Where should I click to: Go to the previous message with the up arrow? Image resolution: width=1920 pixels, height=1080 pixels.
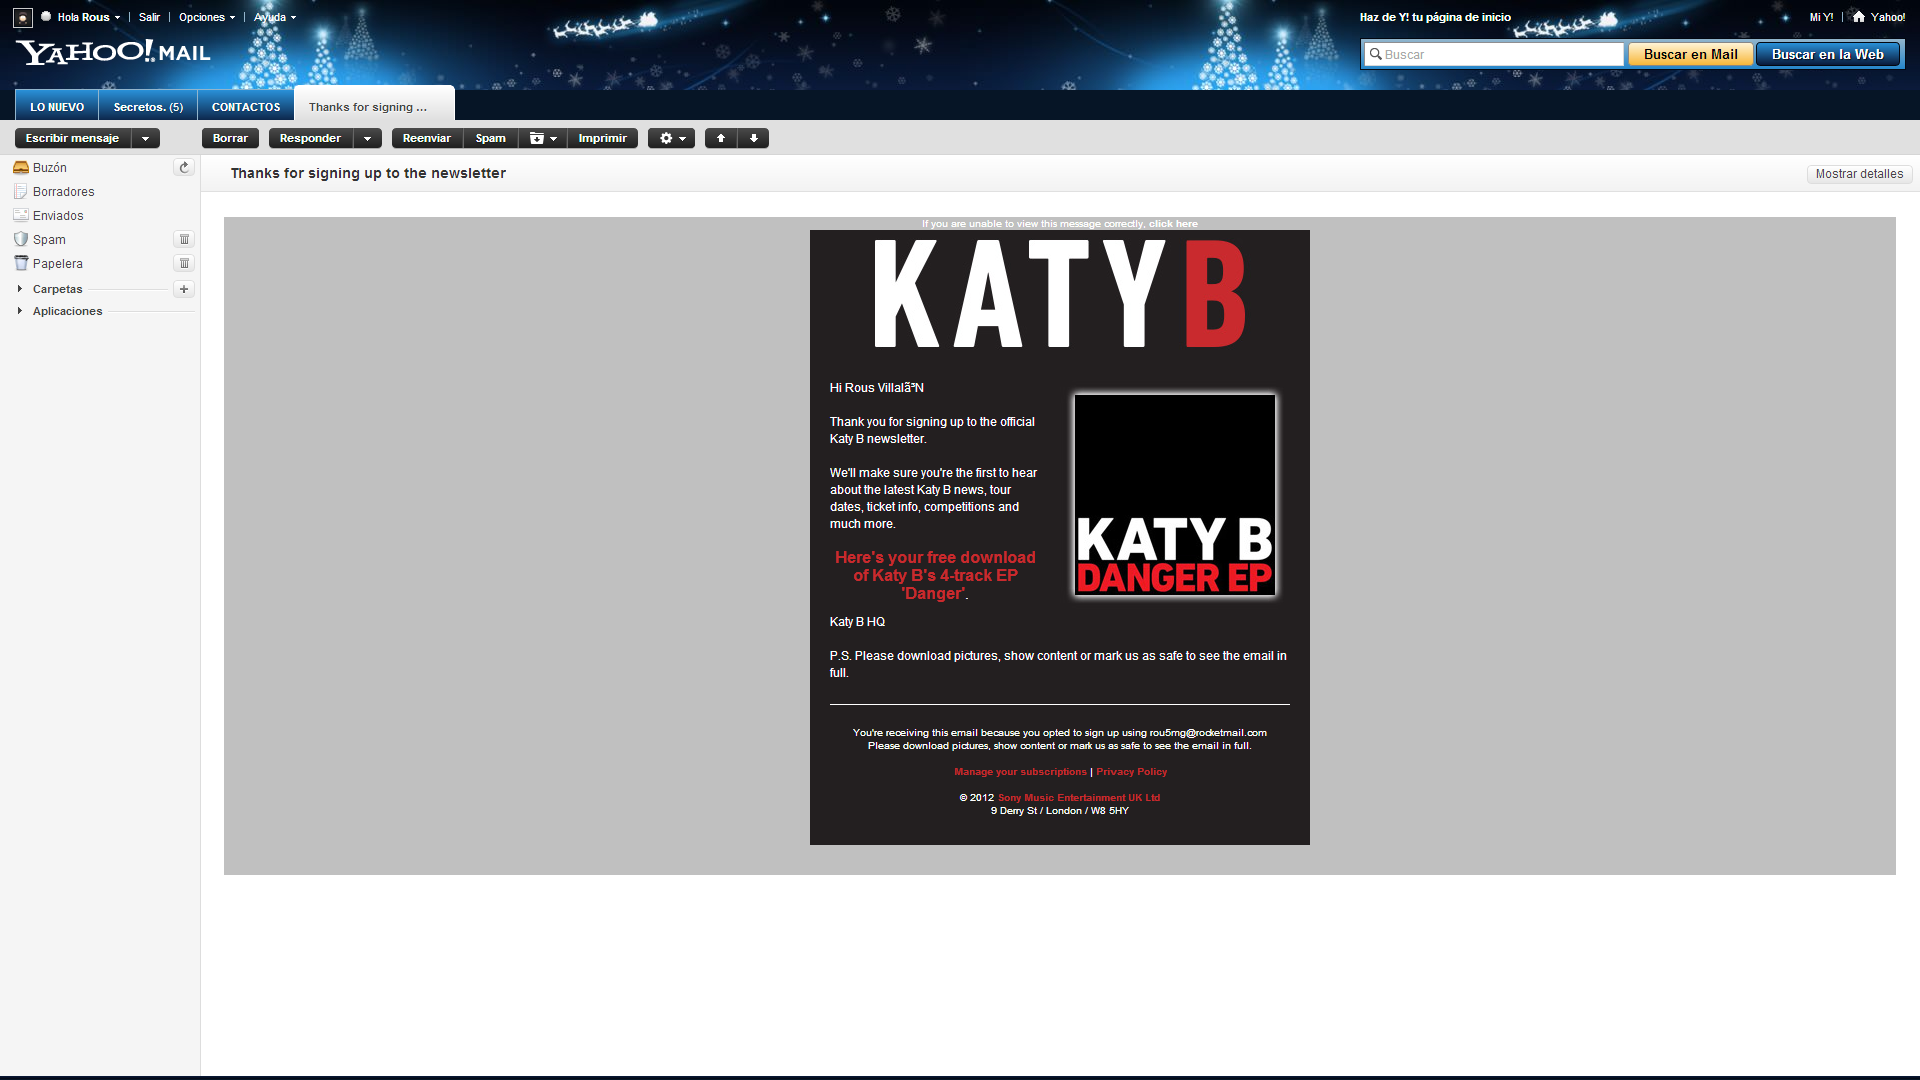click(721, 138)
